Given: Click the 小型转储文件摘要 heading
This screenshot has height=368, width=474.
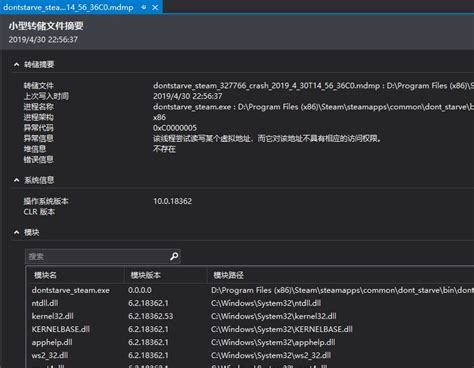Looking at the screenshot, I should (x=46, y=26).
